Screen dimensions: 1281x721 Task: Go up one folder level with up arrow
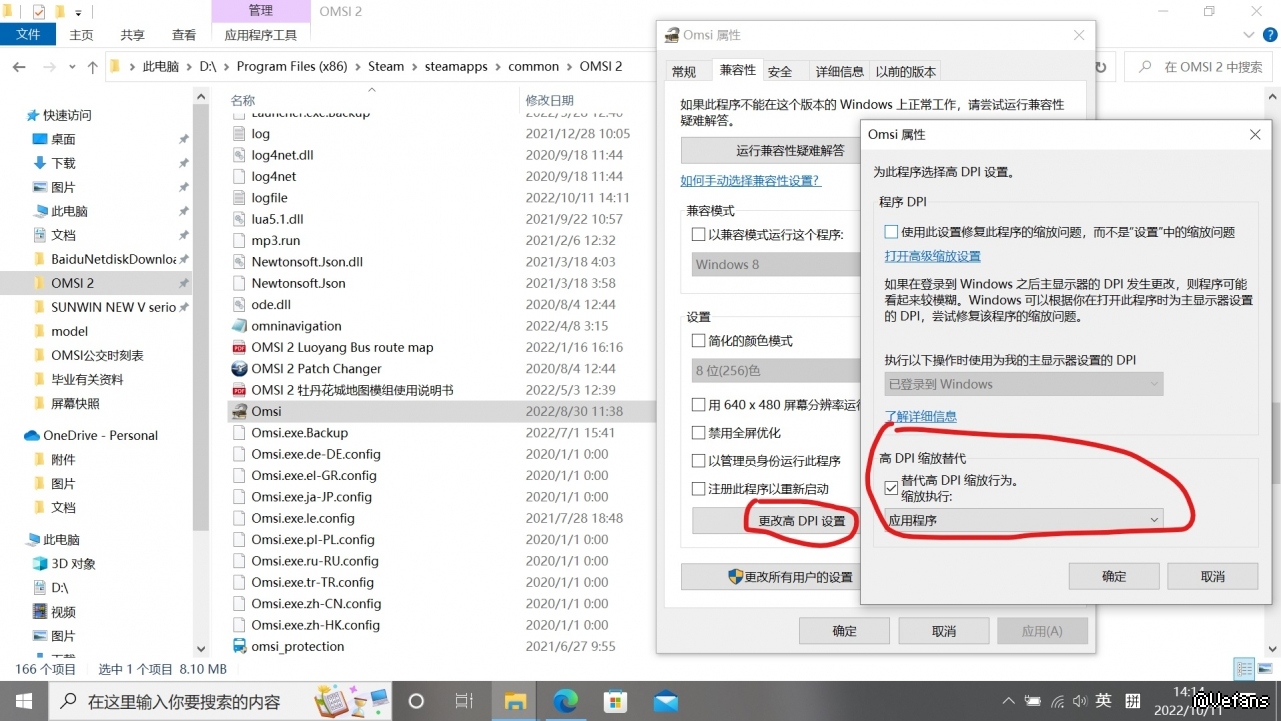coord(92,67)
